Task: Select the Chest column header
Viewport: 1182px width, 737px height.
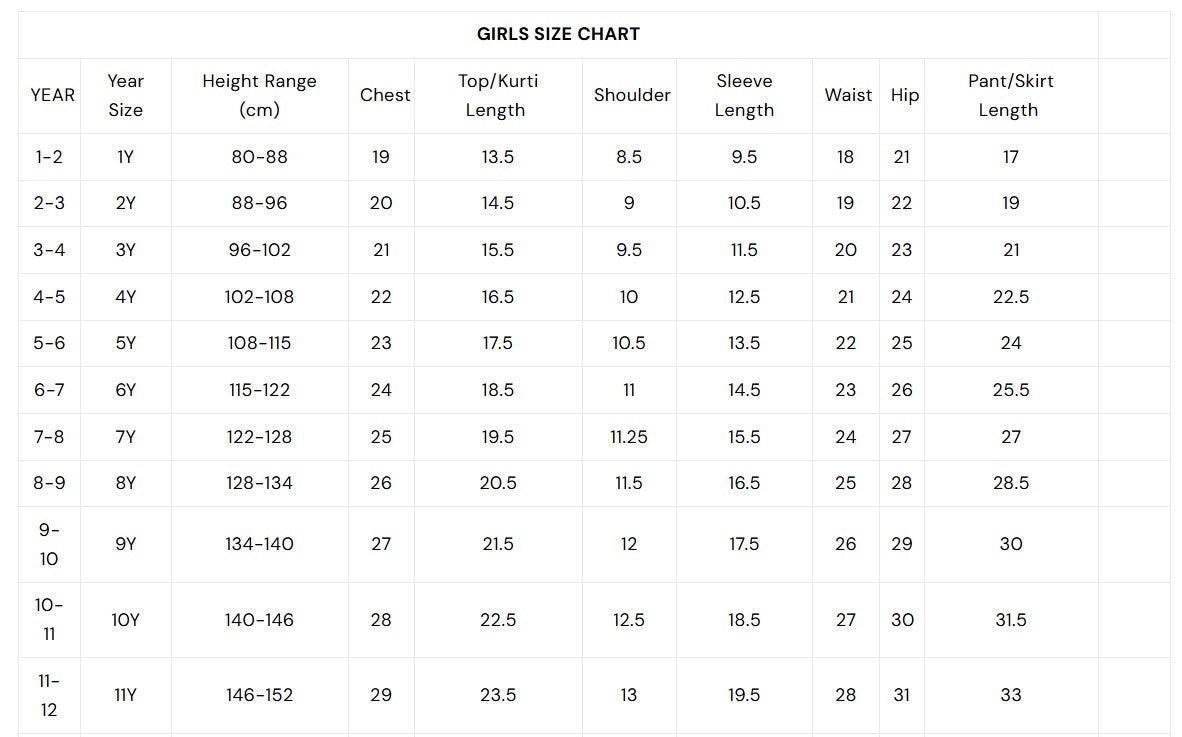Action: 385,95
